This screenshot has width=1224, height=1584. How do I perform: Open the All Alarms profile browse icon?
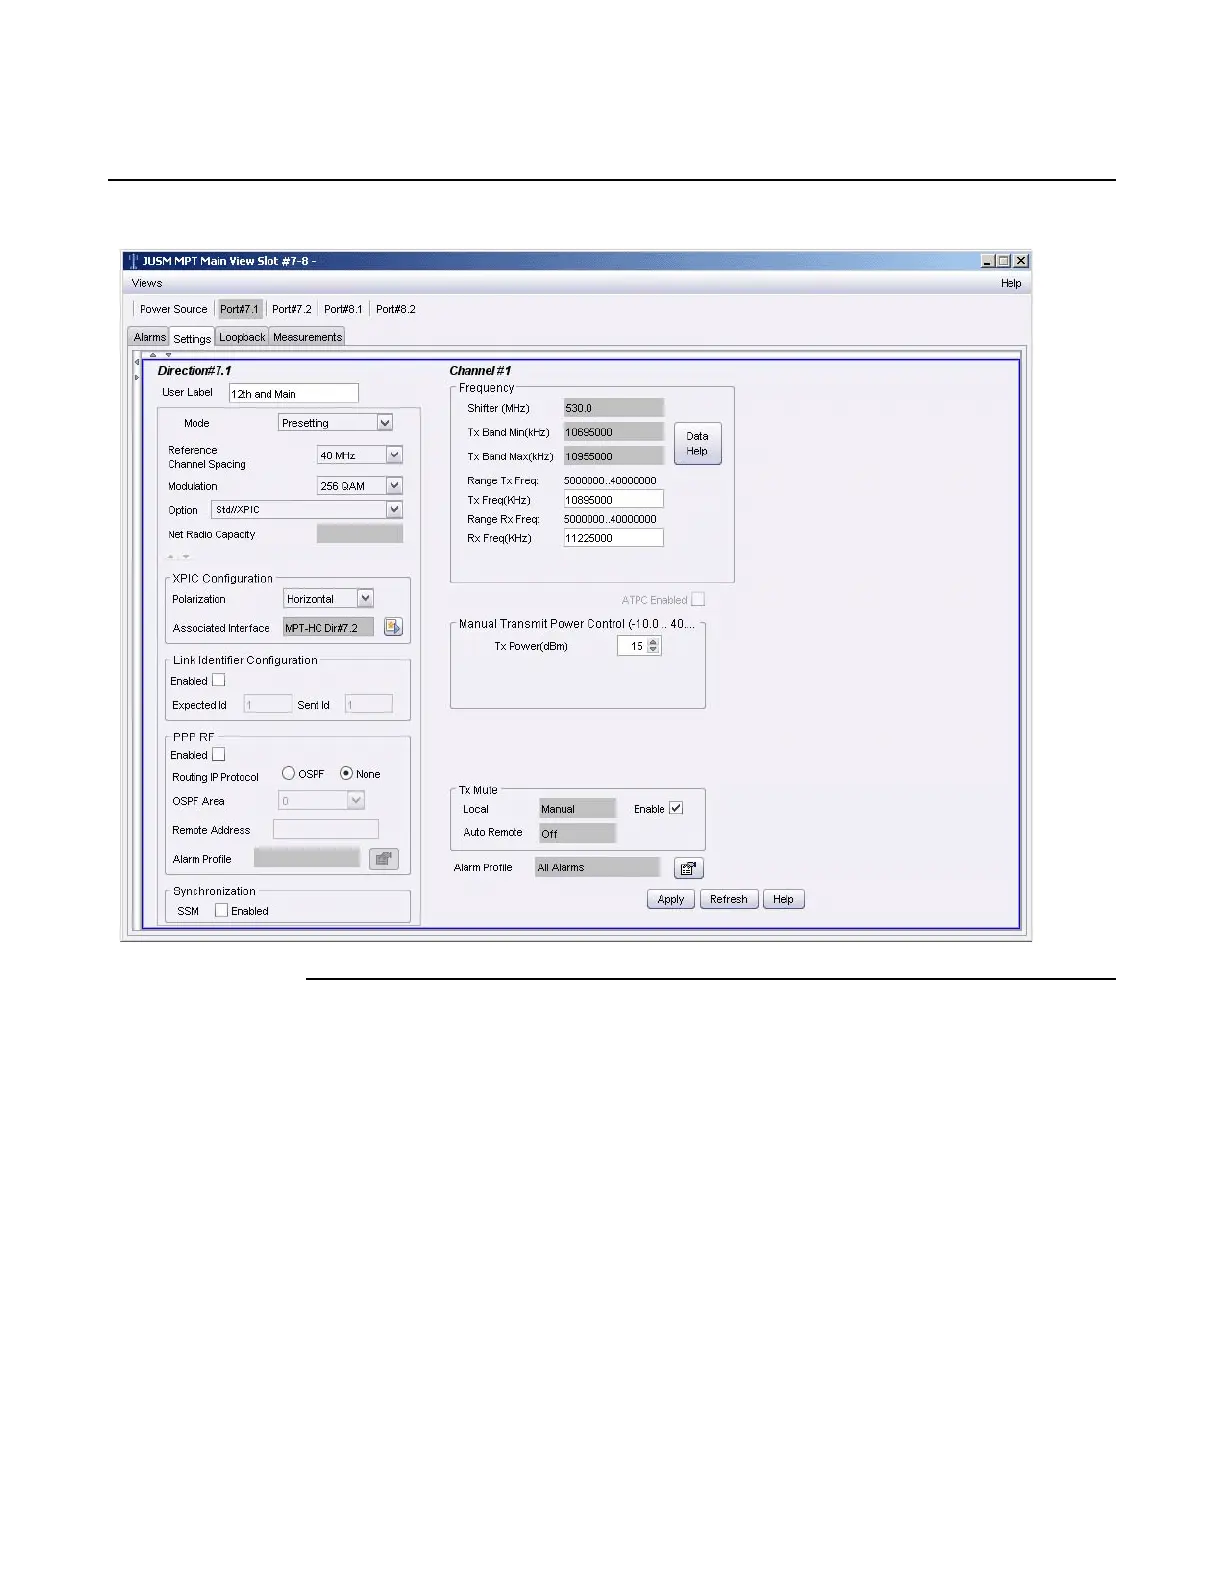(x=689, y=868)
